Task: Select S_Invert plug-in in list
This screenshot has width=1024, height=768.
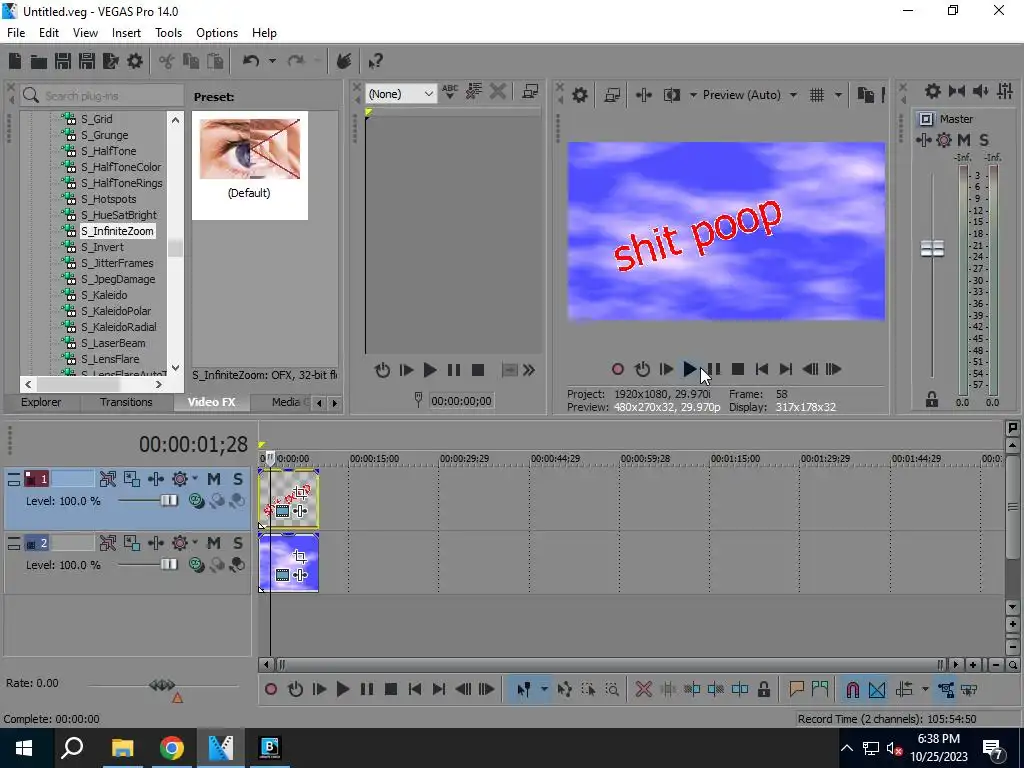Action: 102,248
